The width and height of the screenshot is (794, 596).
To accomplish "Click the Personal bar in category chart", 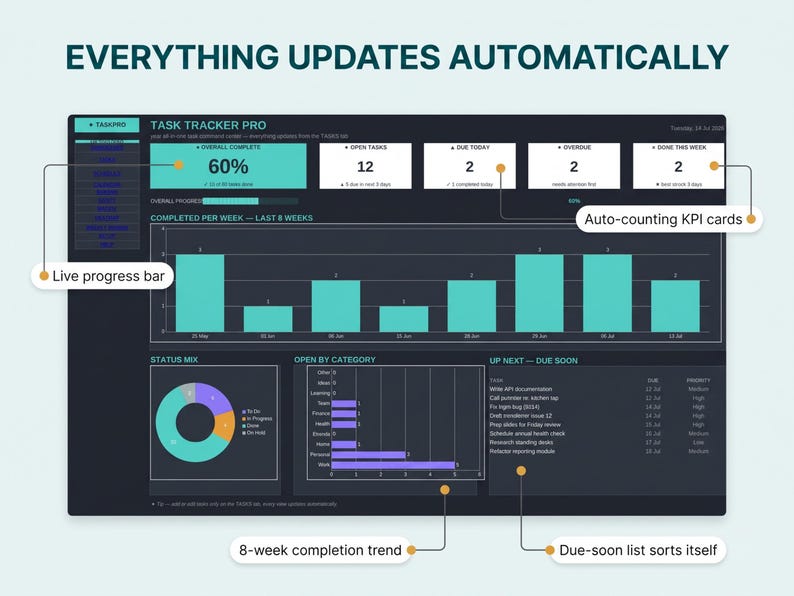I will (369, 455).
